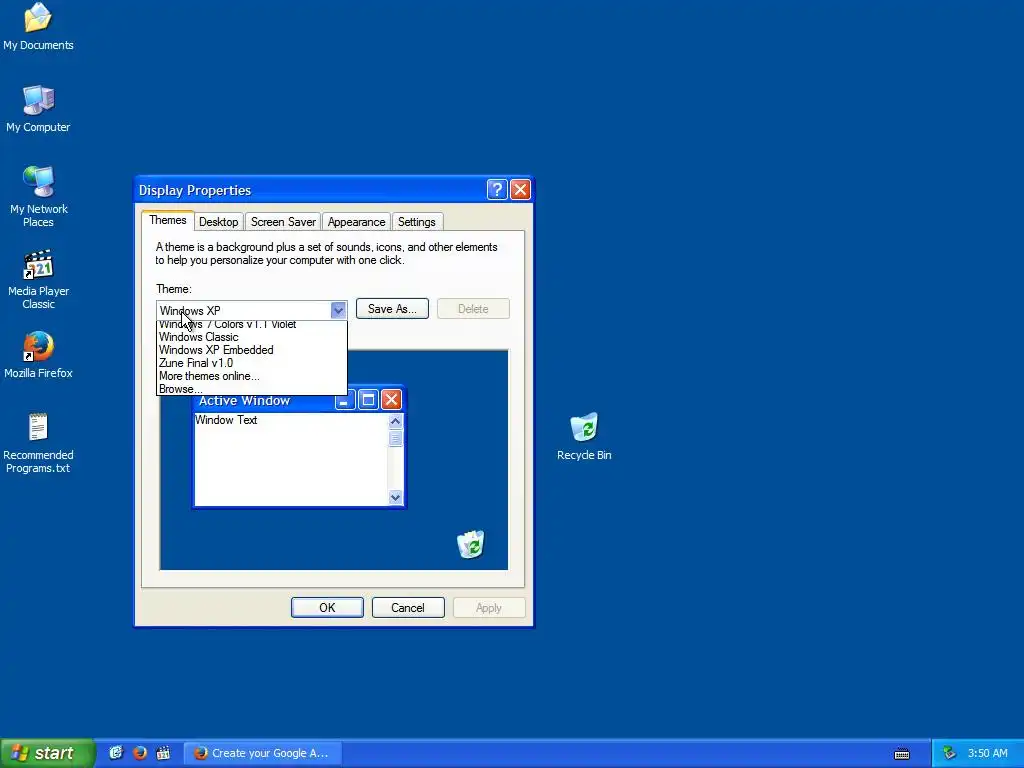Select the Recycle Bin desktop icon

point(584,436)
